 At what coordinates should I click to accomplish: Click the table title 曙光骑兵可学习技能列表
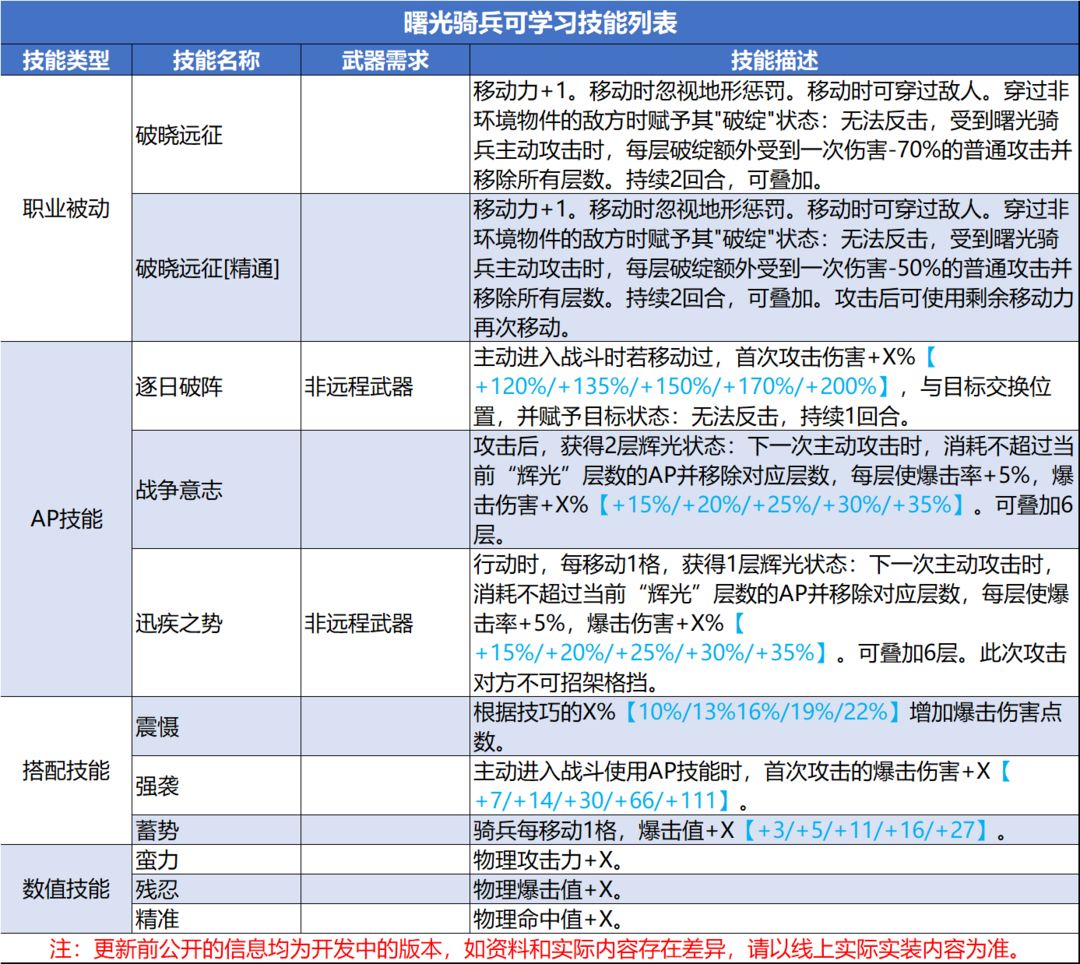point(540,23)
